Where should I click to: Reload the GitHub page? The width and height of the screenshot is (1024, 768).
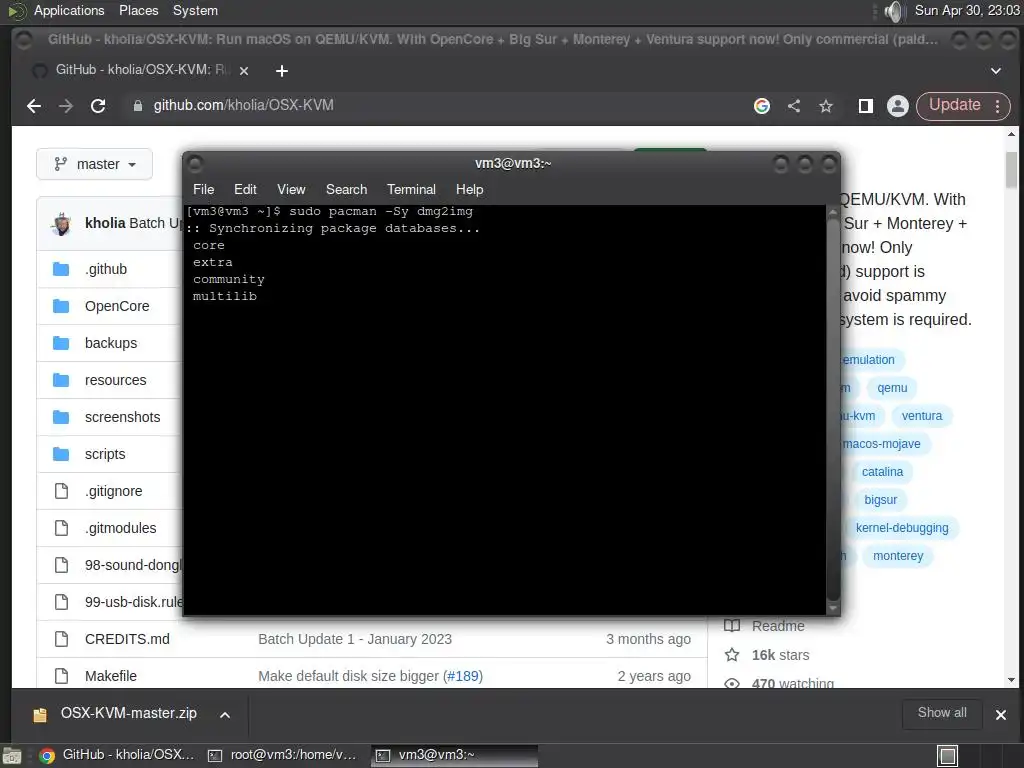point(98,106)
